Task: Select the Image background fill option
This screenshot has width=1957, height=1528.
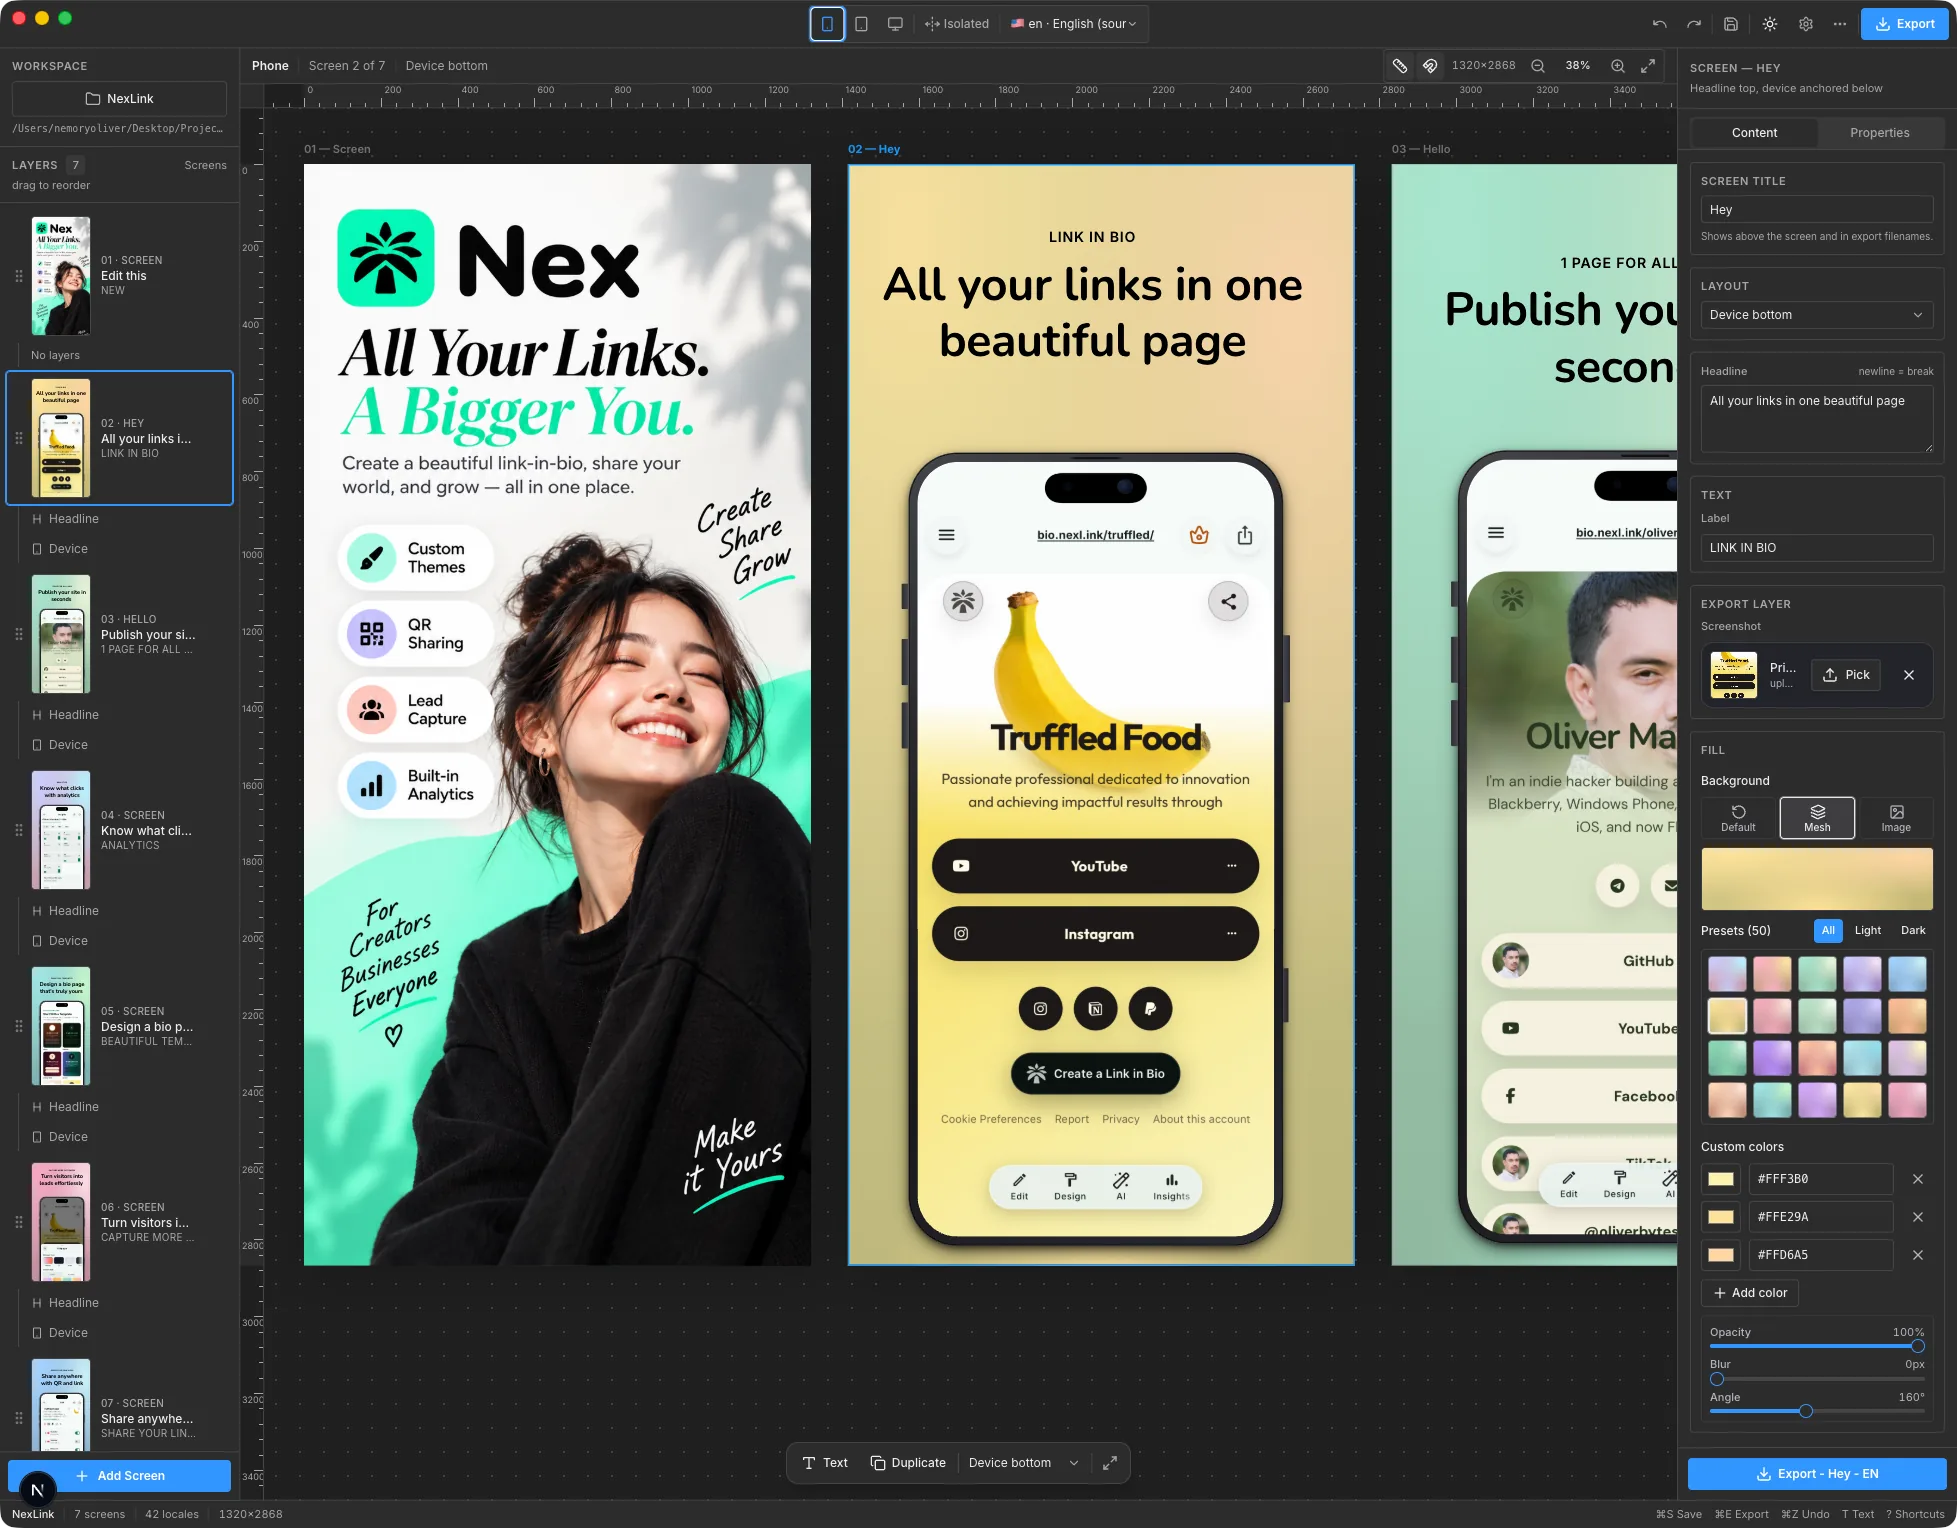Action: [1896, 818]
